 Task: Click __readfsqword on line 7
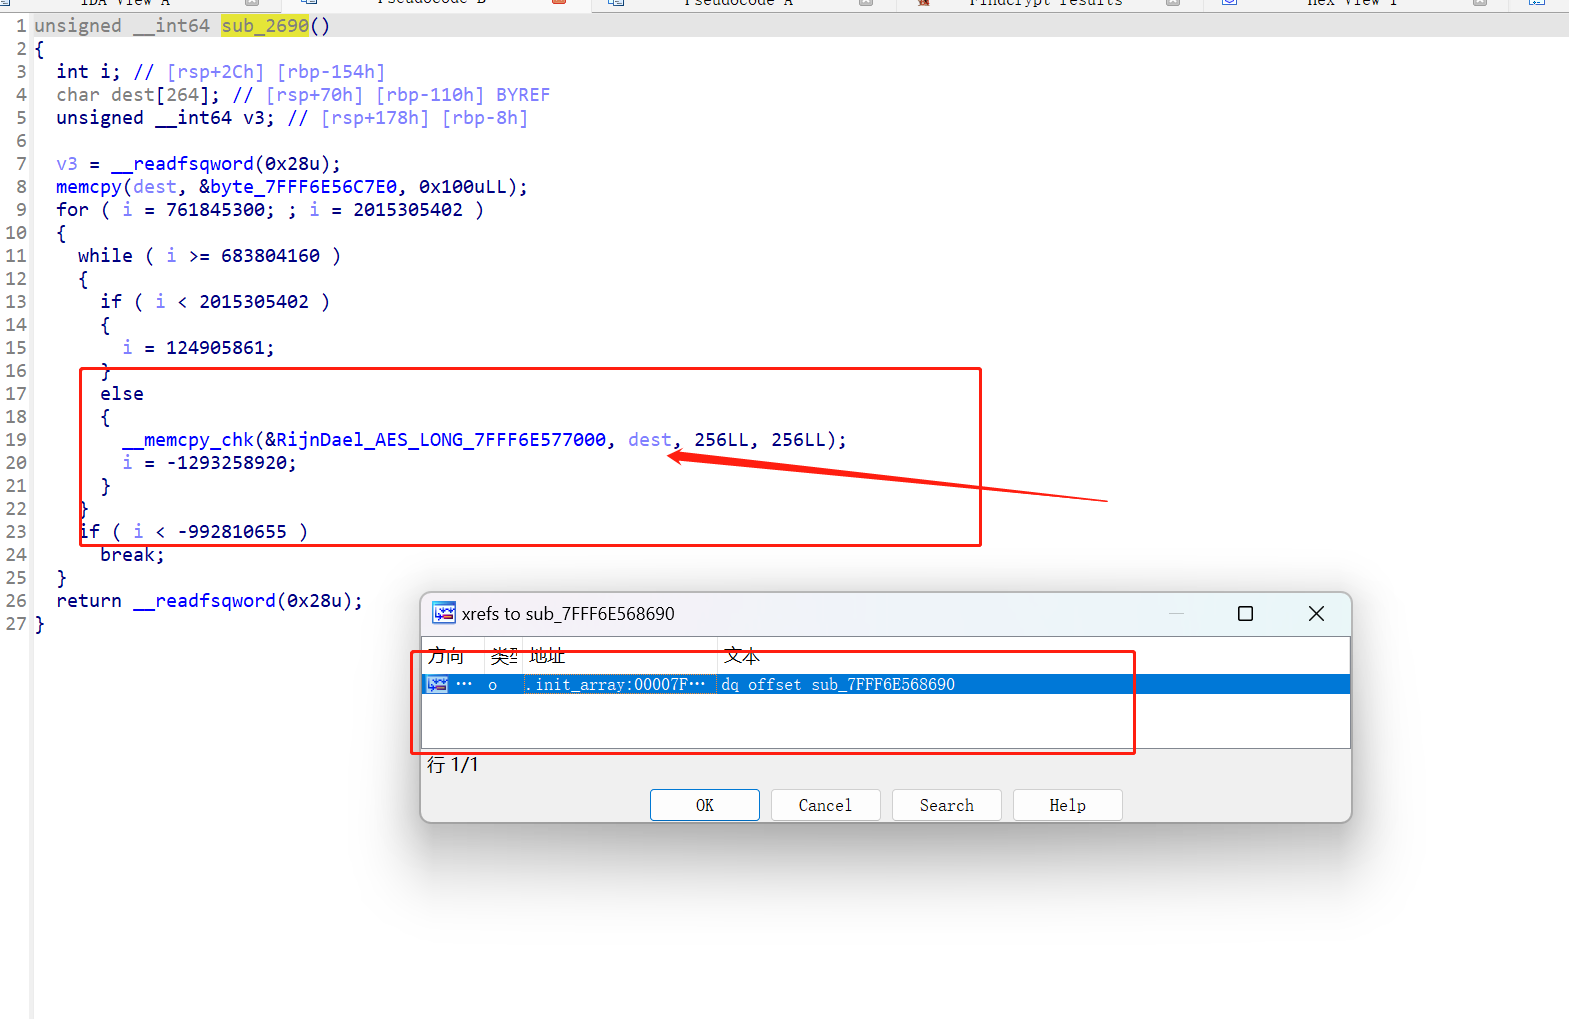182,164
